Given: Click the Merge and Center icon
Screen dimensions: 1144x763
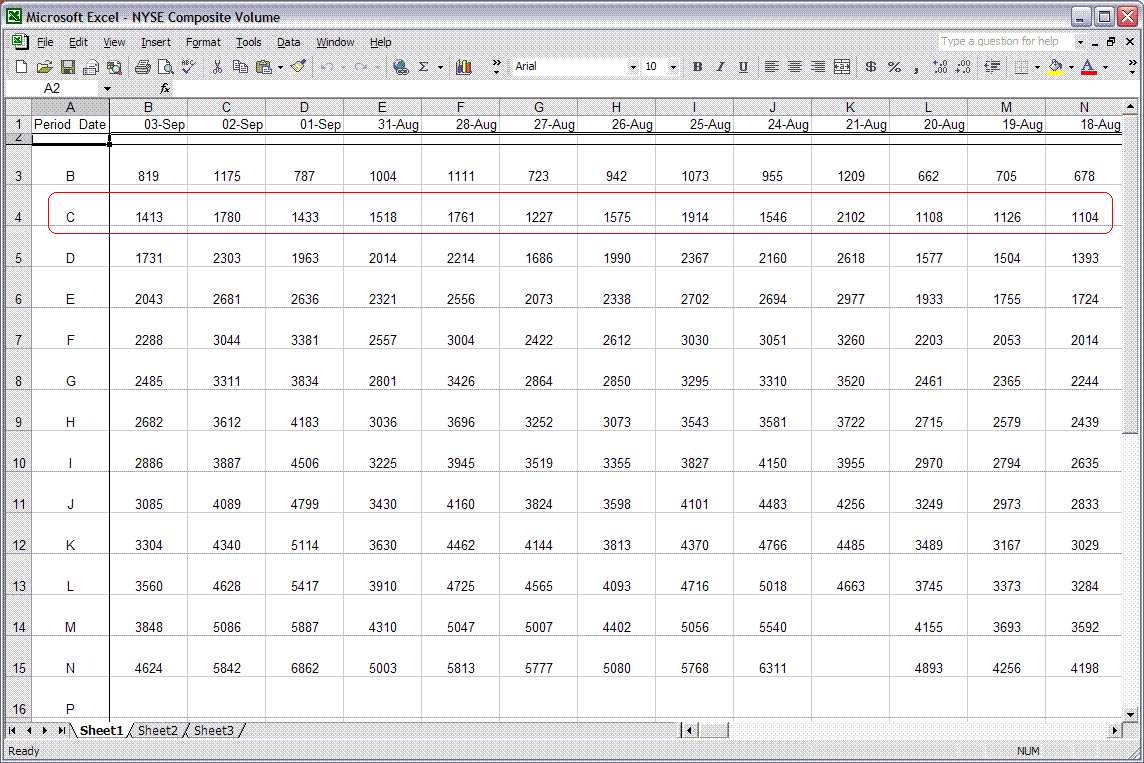Looking at the screenshot, I should pos(842,67).
